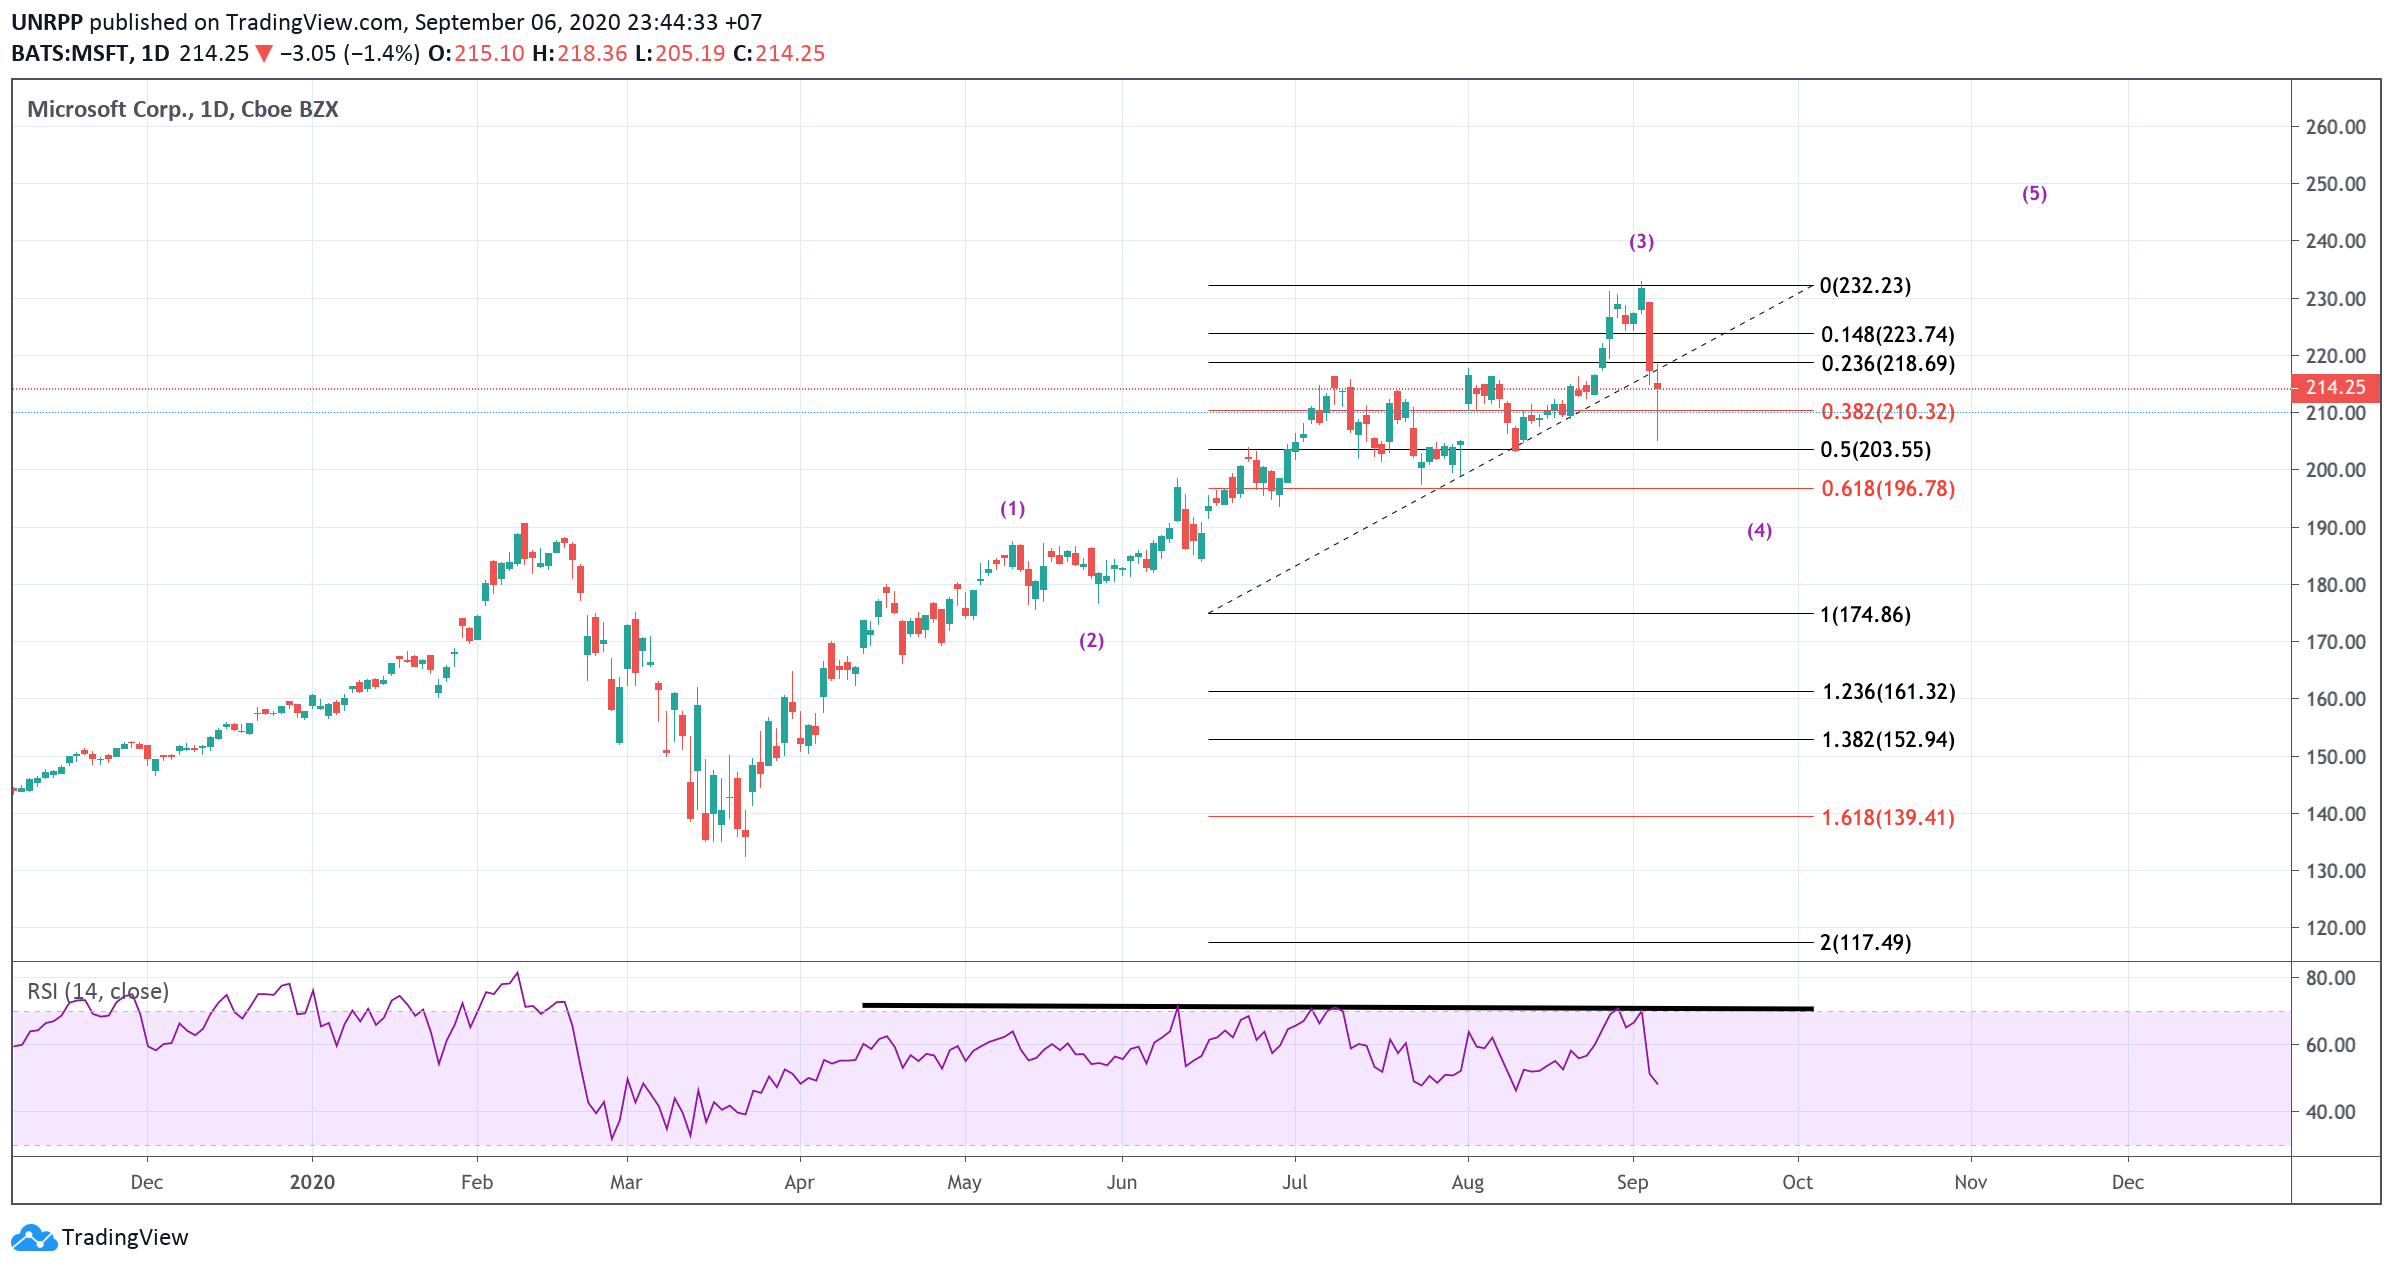The image size is (2393, 1270).
Task: Click the Oct label on time axis
Action: [x=1798, y=1182]
